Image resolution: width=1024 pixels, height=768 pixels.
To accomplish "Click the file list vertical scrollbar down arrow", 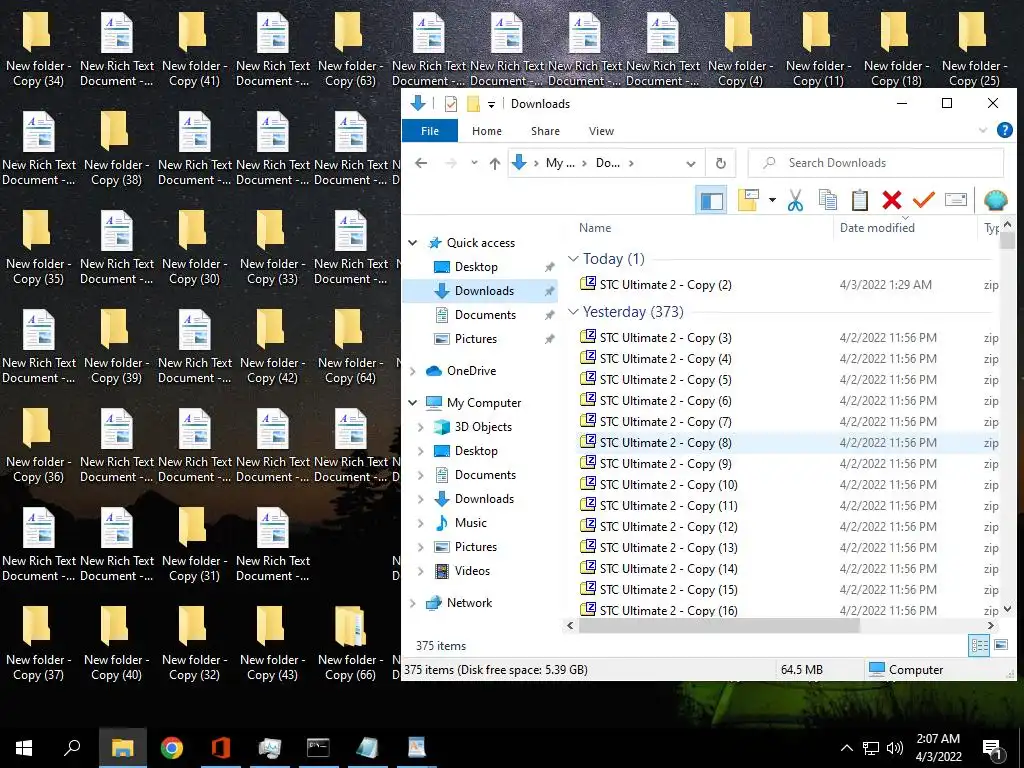I will pos(1007,609).
